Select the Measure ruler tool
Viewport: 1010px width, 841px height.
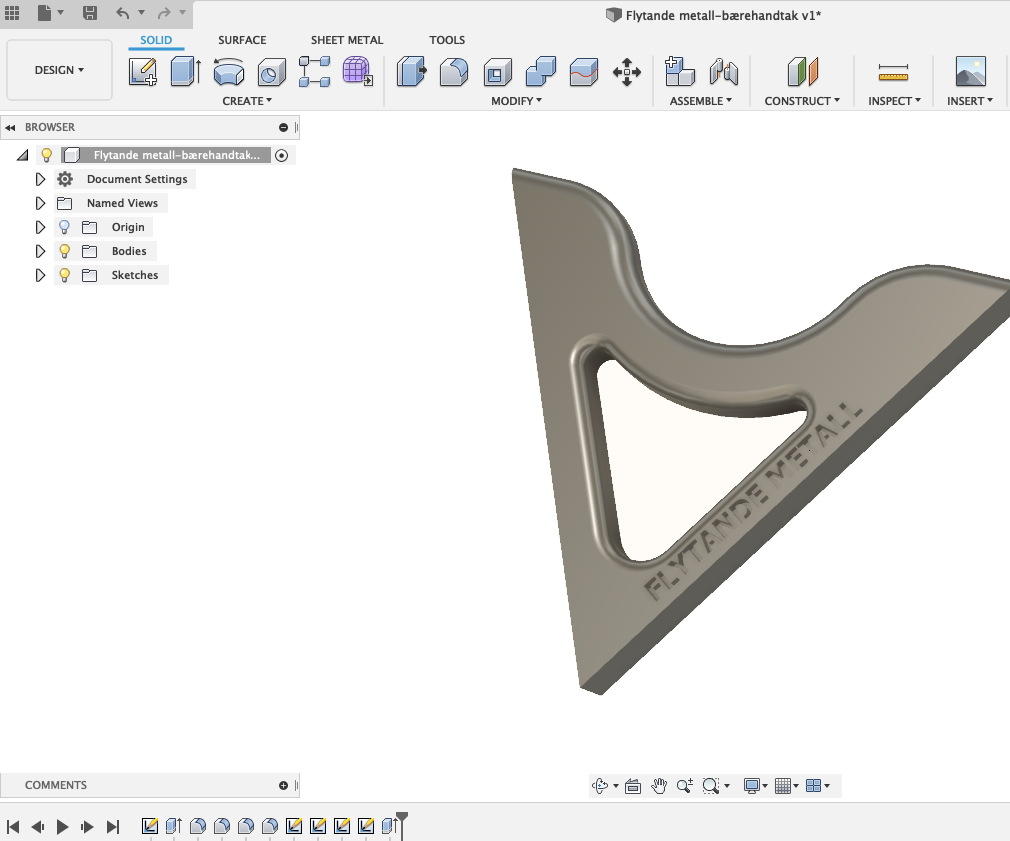click(893, 72)
